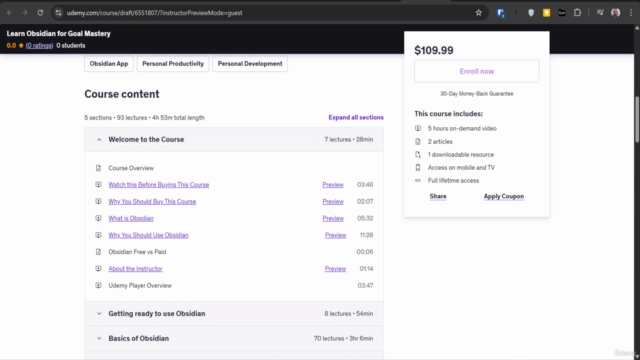Open the (0 ratings) link

click(40, 45)
